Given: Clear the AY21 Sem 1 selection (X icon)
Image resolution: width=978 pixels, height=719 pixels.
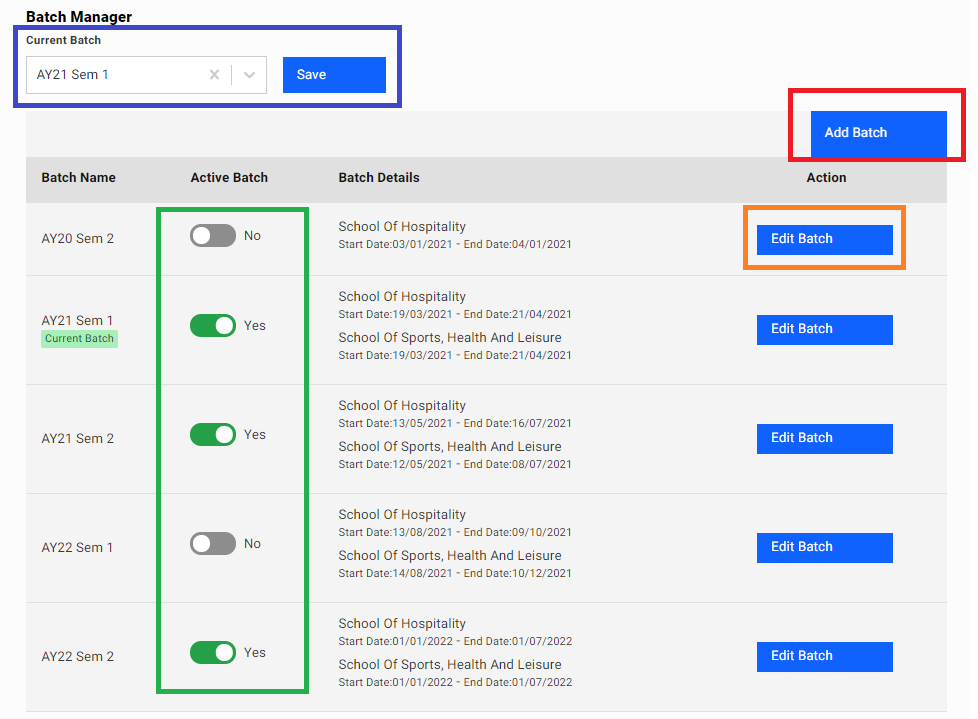Looking at the screenshot, I should [214, 75].
